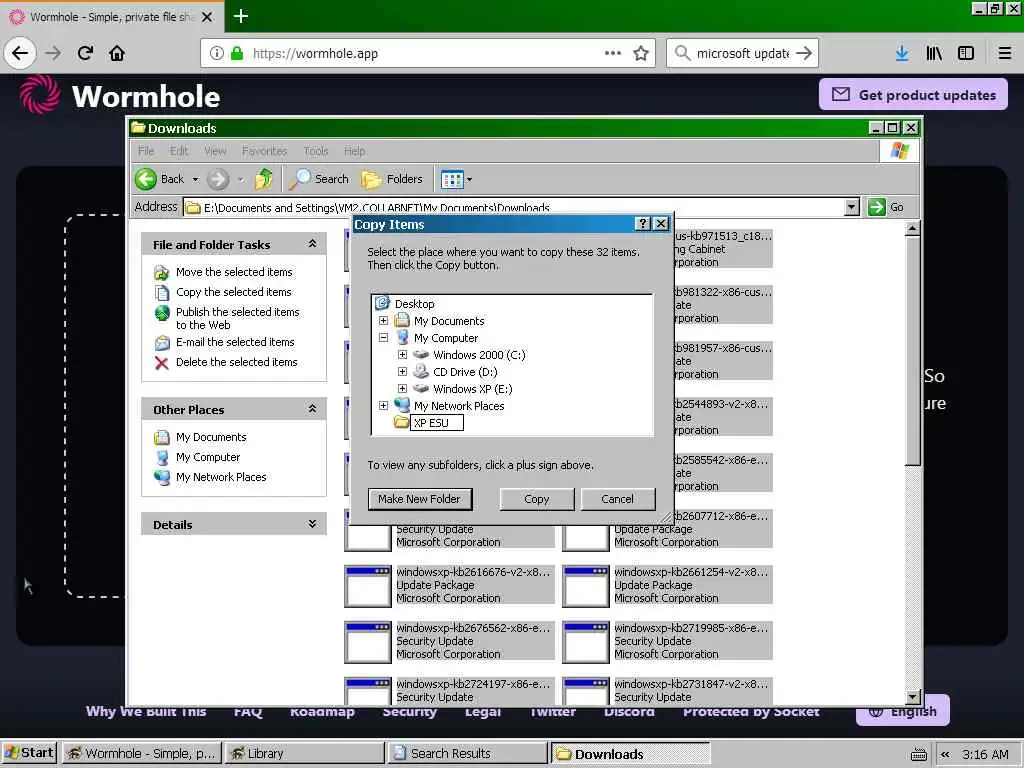Viewport: 1024px width, 768px height.
Task: Open Firefox hamburger menu
Action: pyautogui.click(x=1005, y=53)
